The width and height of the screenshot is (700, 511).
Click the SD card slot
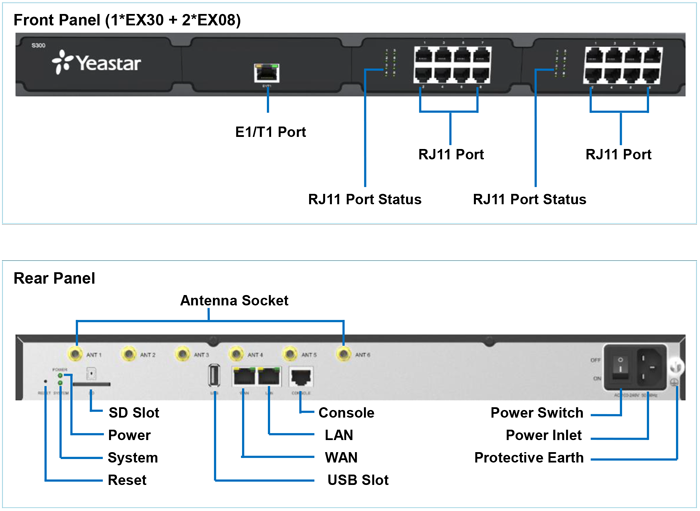91,383
